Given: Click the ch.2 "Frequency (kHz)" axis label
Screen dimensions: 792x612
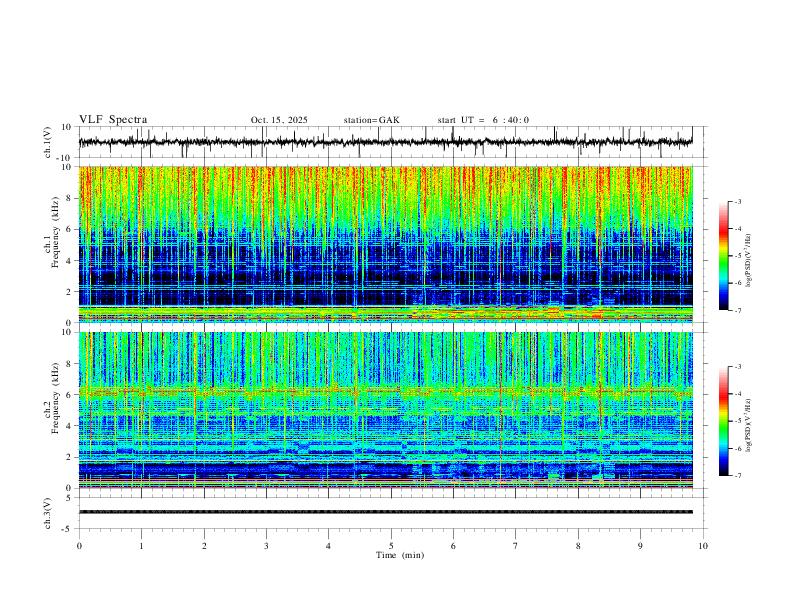Looking at the screenshot, I should 55,398.
